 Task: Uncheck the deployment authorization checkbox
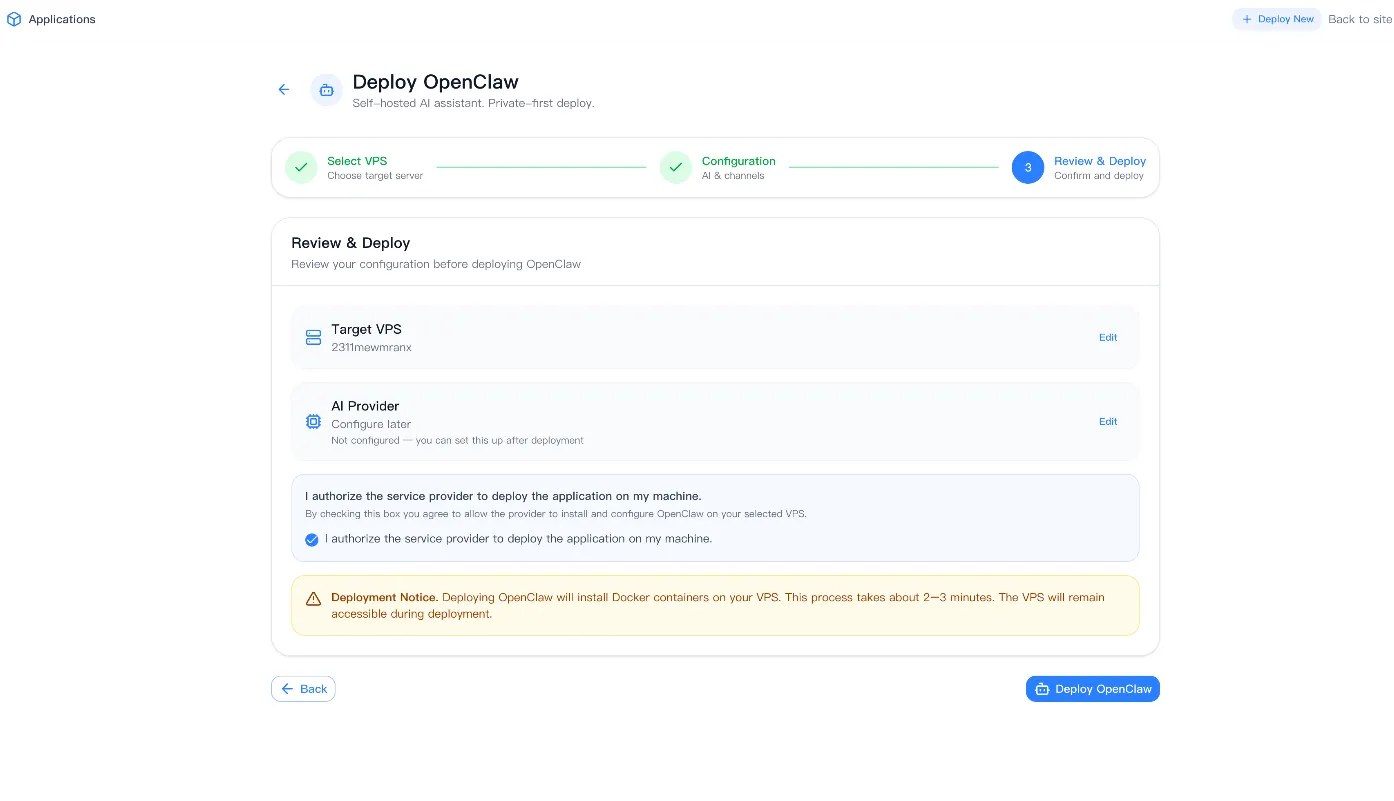click(312, 539)
